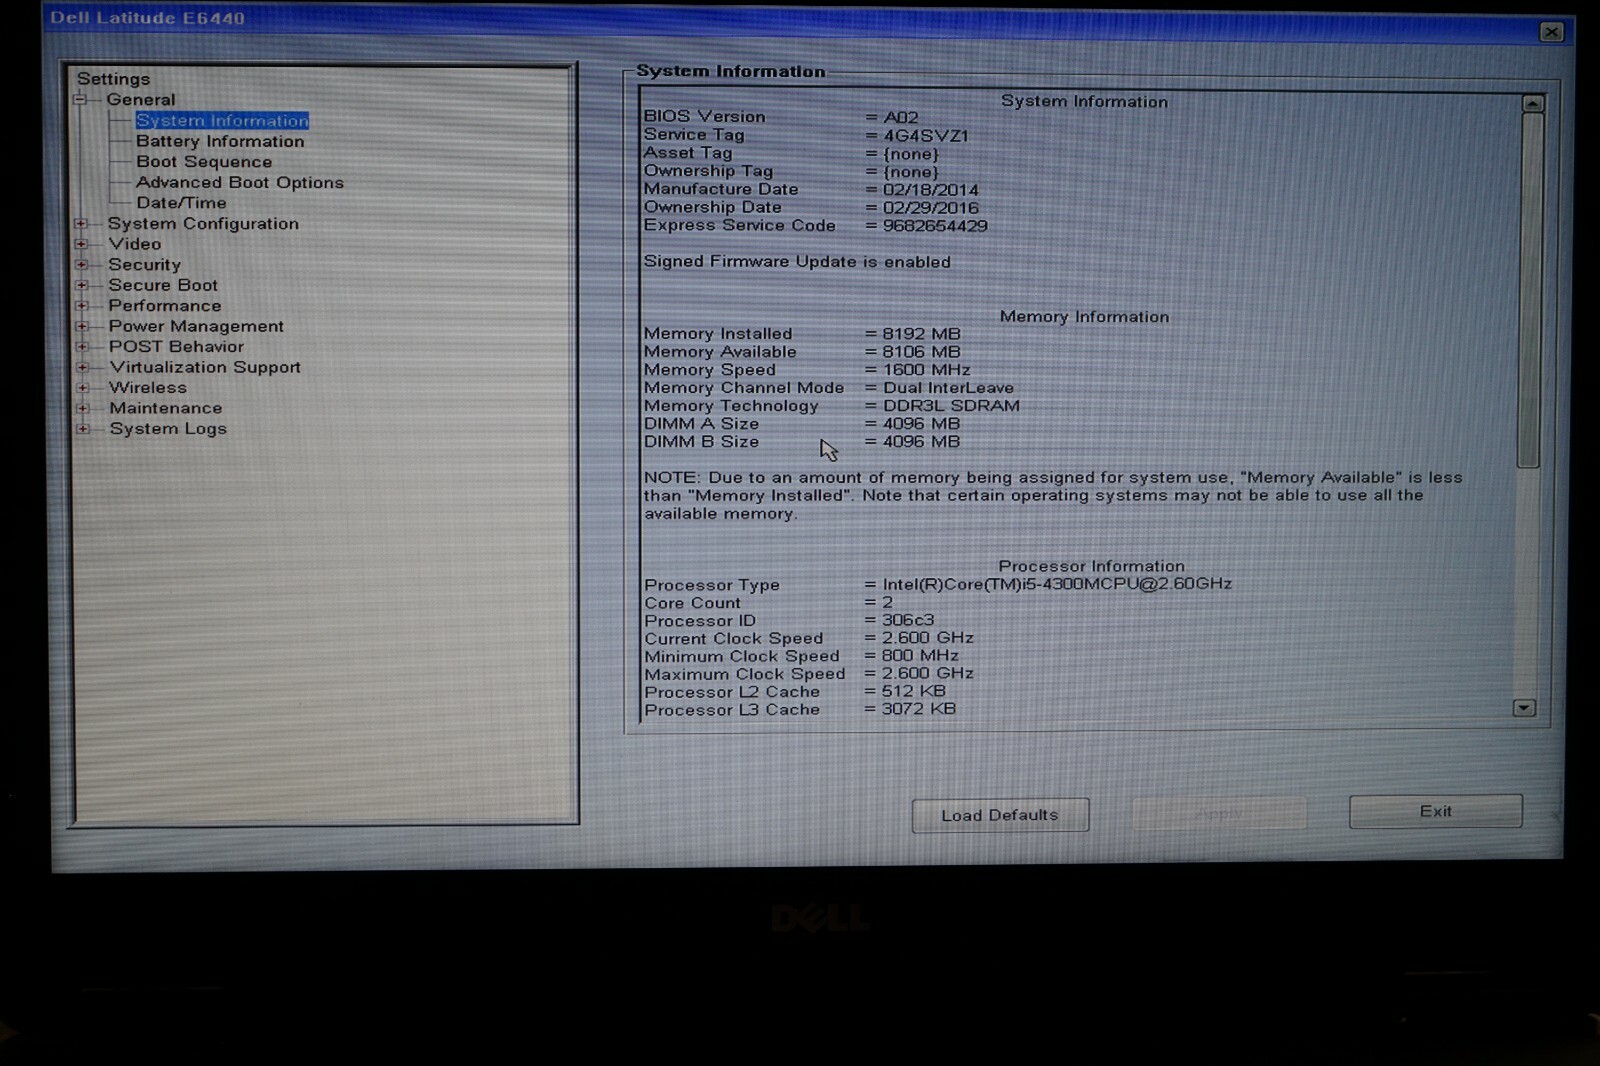Click Express Service Code value 9682654429

pos(935,226)
